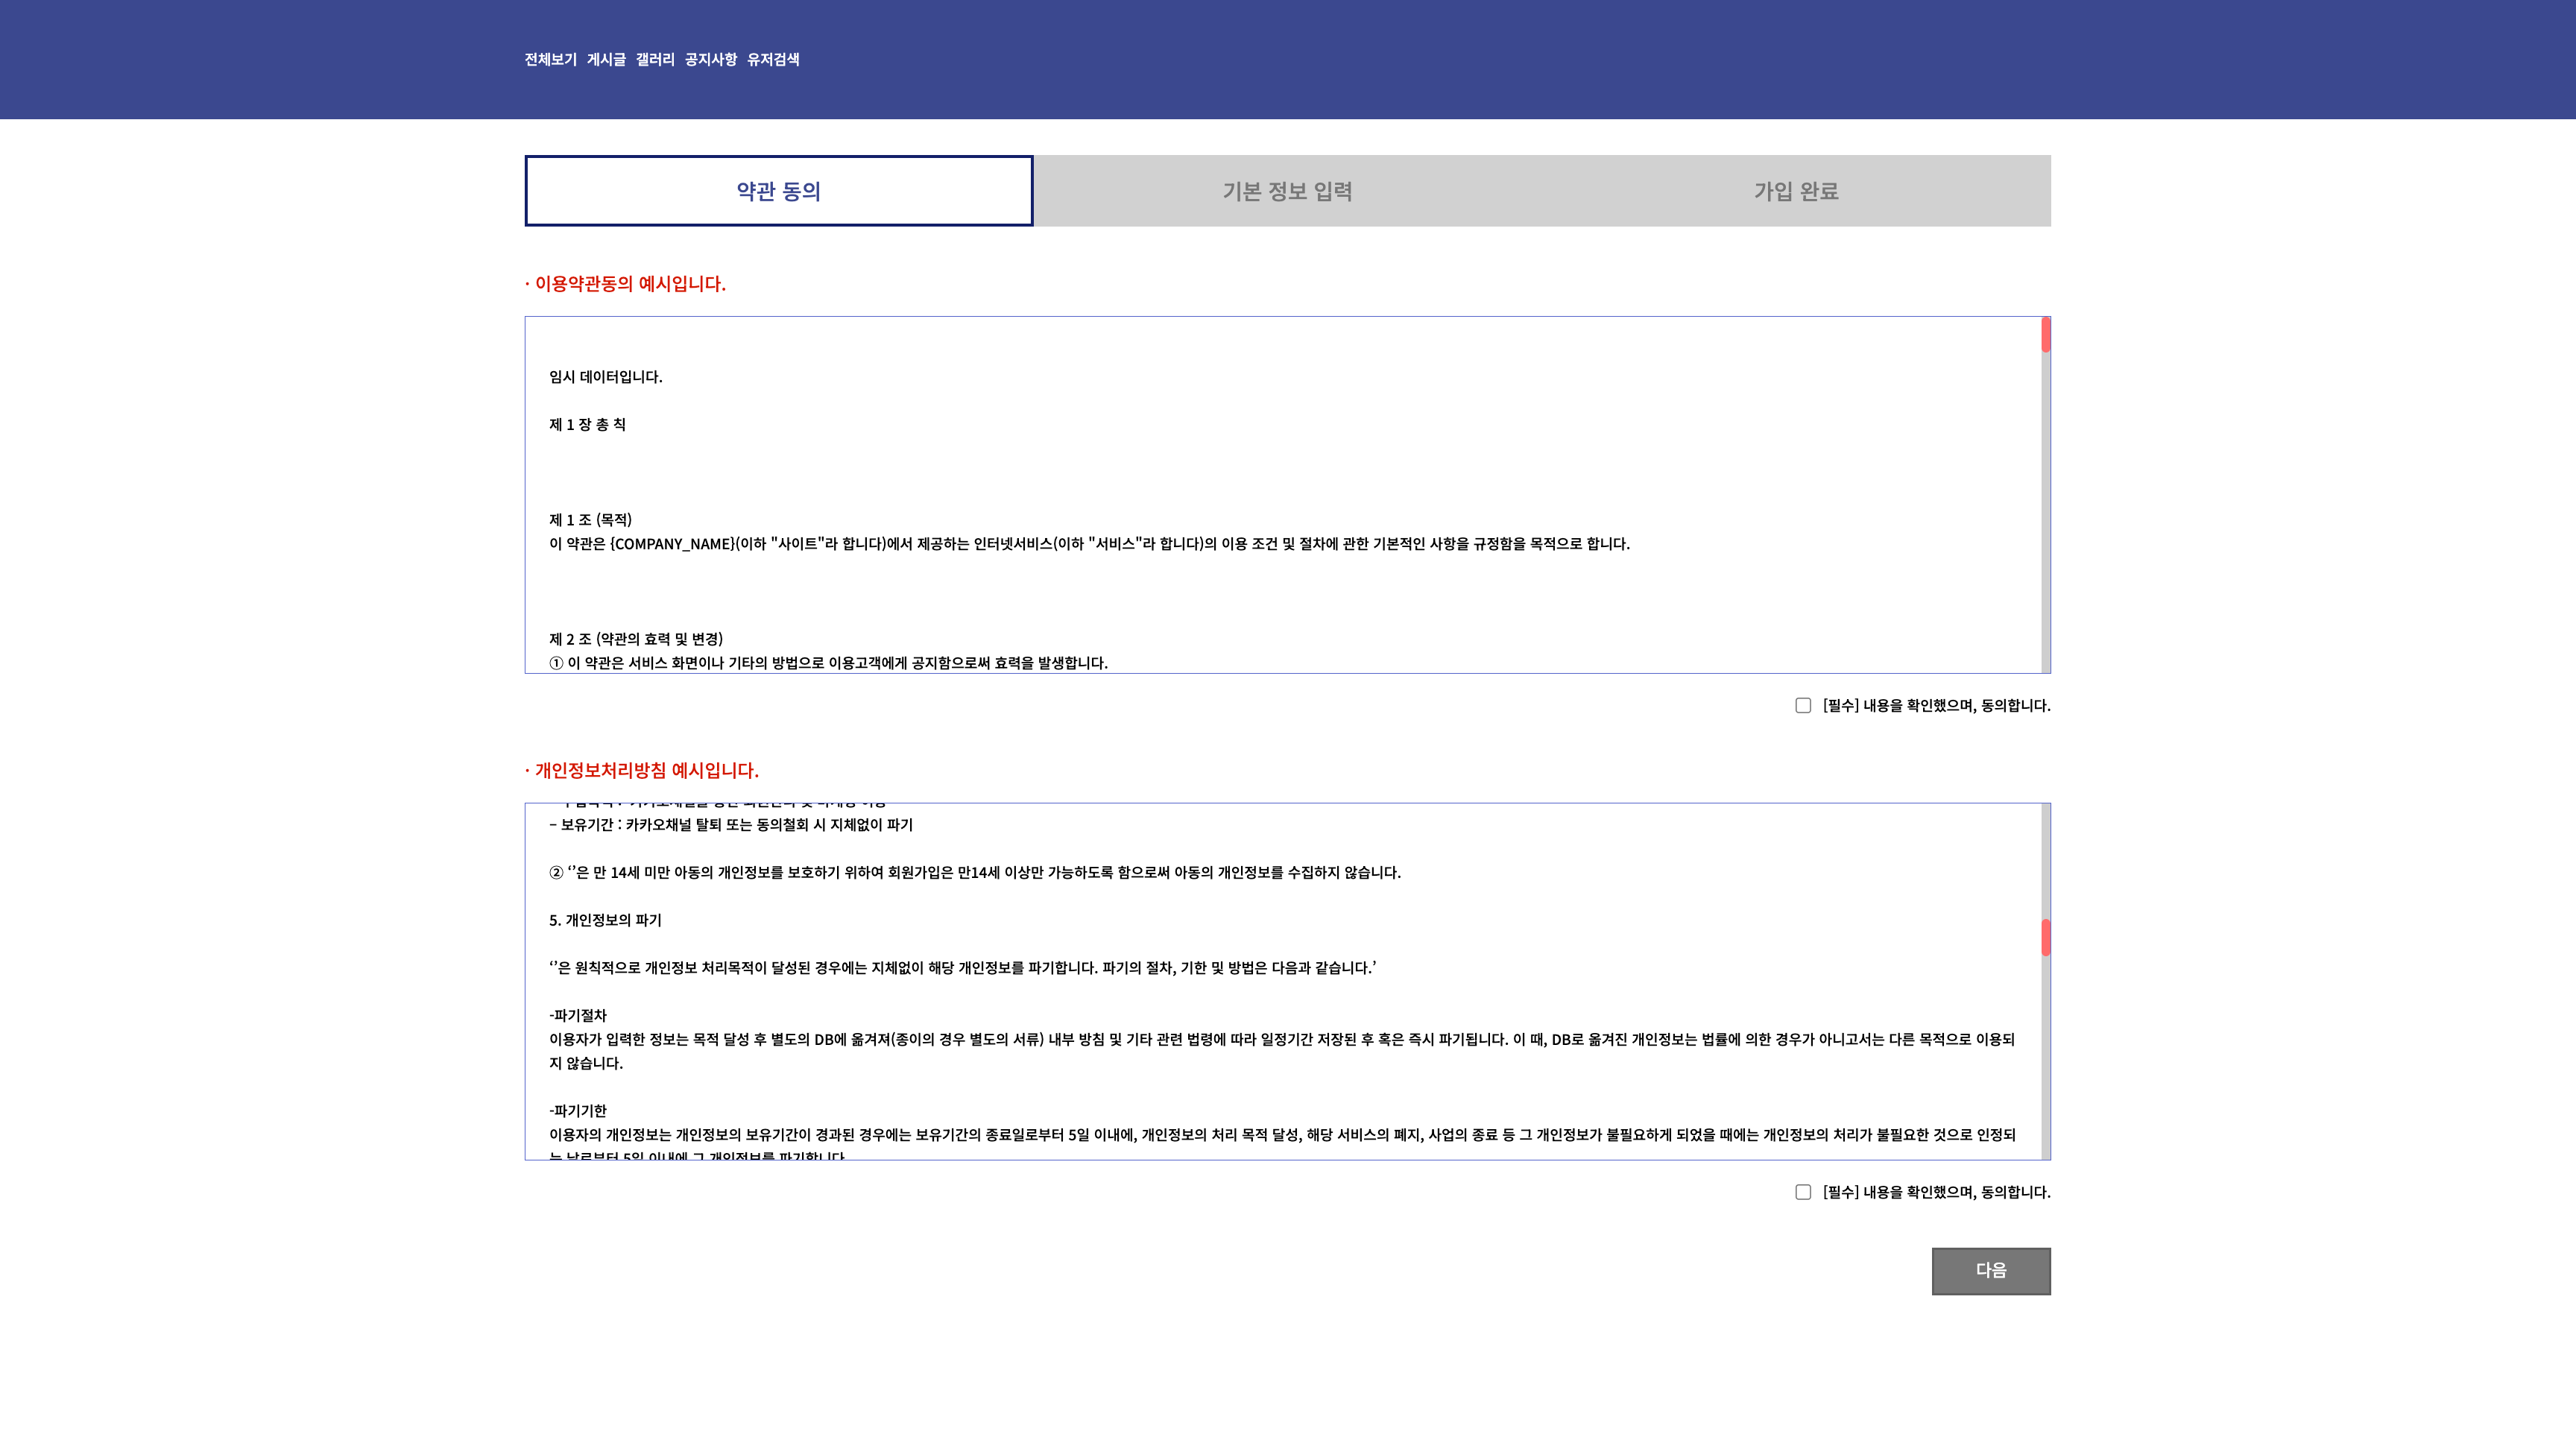Click the '제 1 장 총 칙' line
2576x1434 pixels.
(587, 425)
